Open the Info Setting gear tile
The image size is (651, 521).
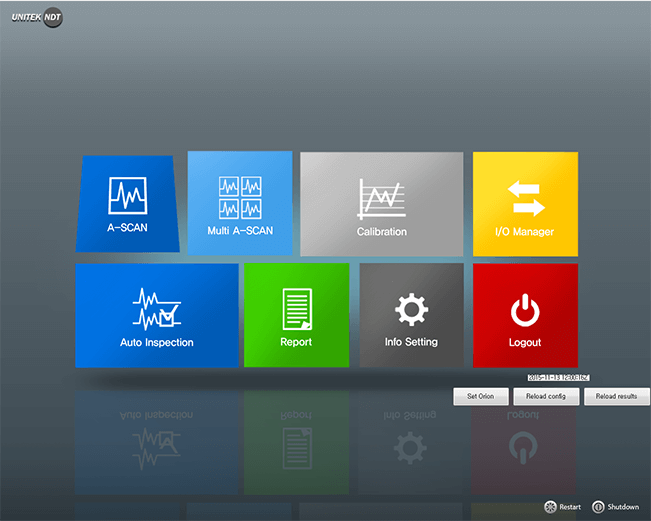(x=411, y=315)
